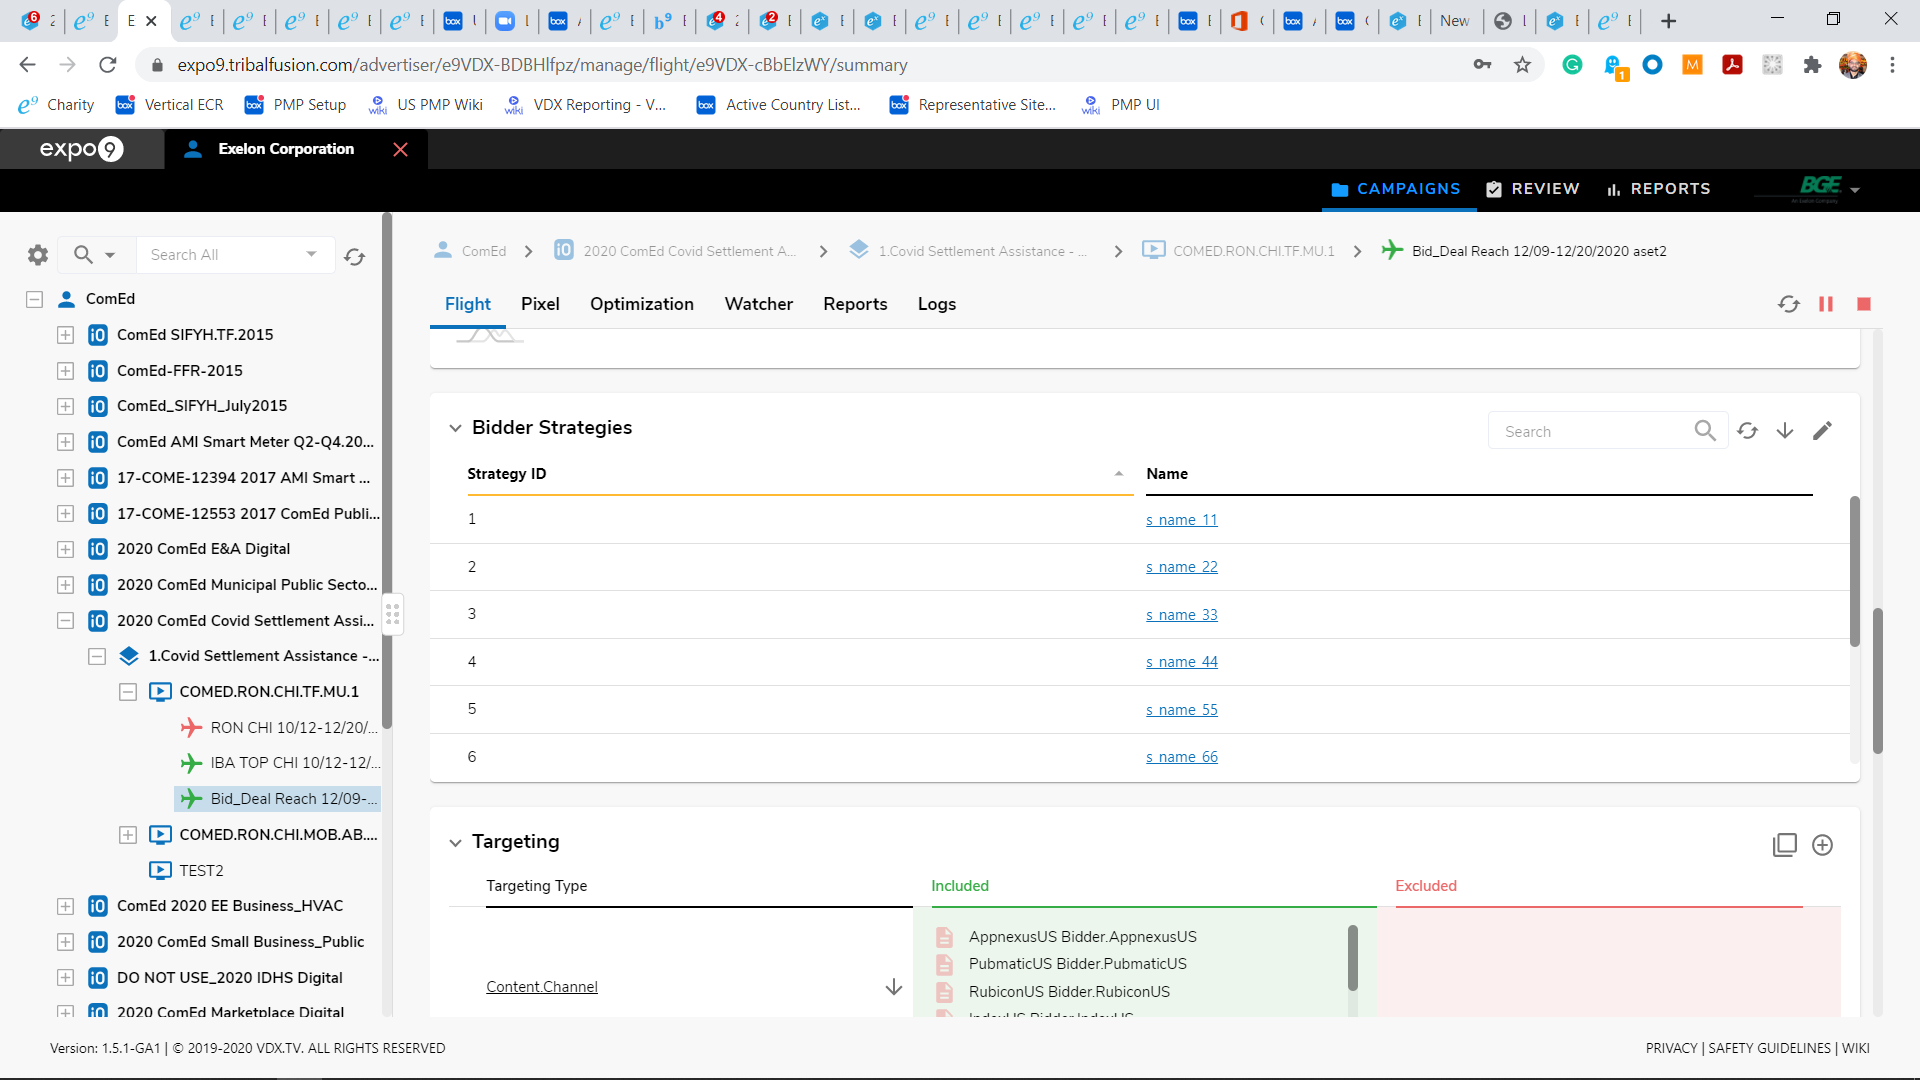This screenshot has height=1080, width=1920.
Task: Refresh the Bidder Strategies table
Action: point(1747,431)
